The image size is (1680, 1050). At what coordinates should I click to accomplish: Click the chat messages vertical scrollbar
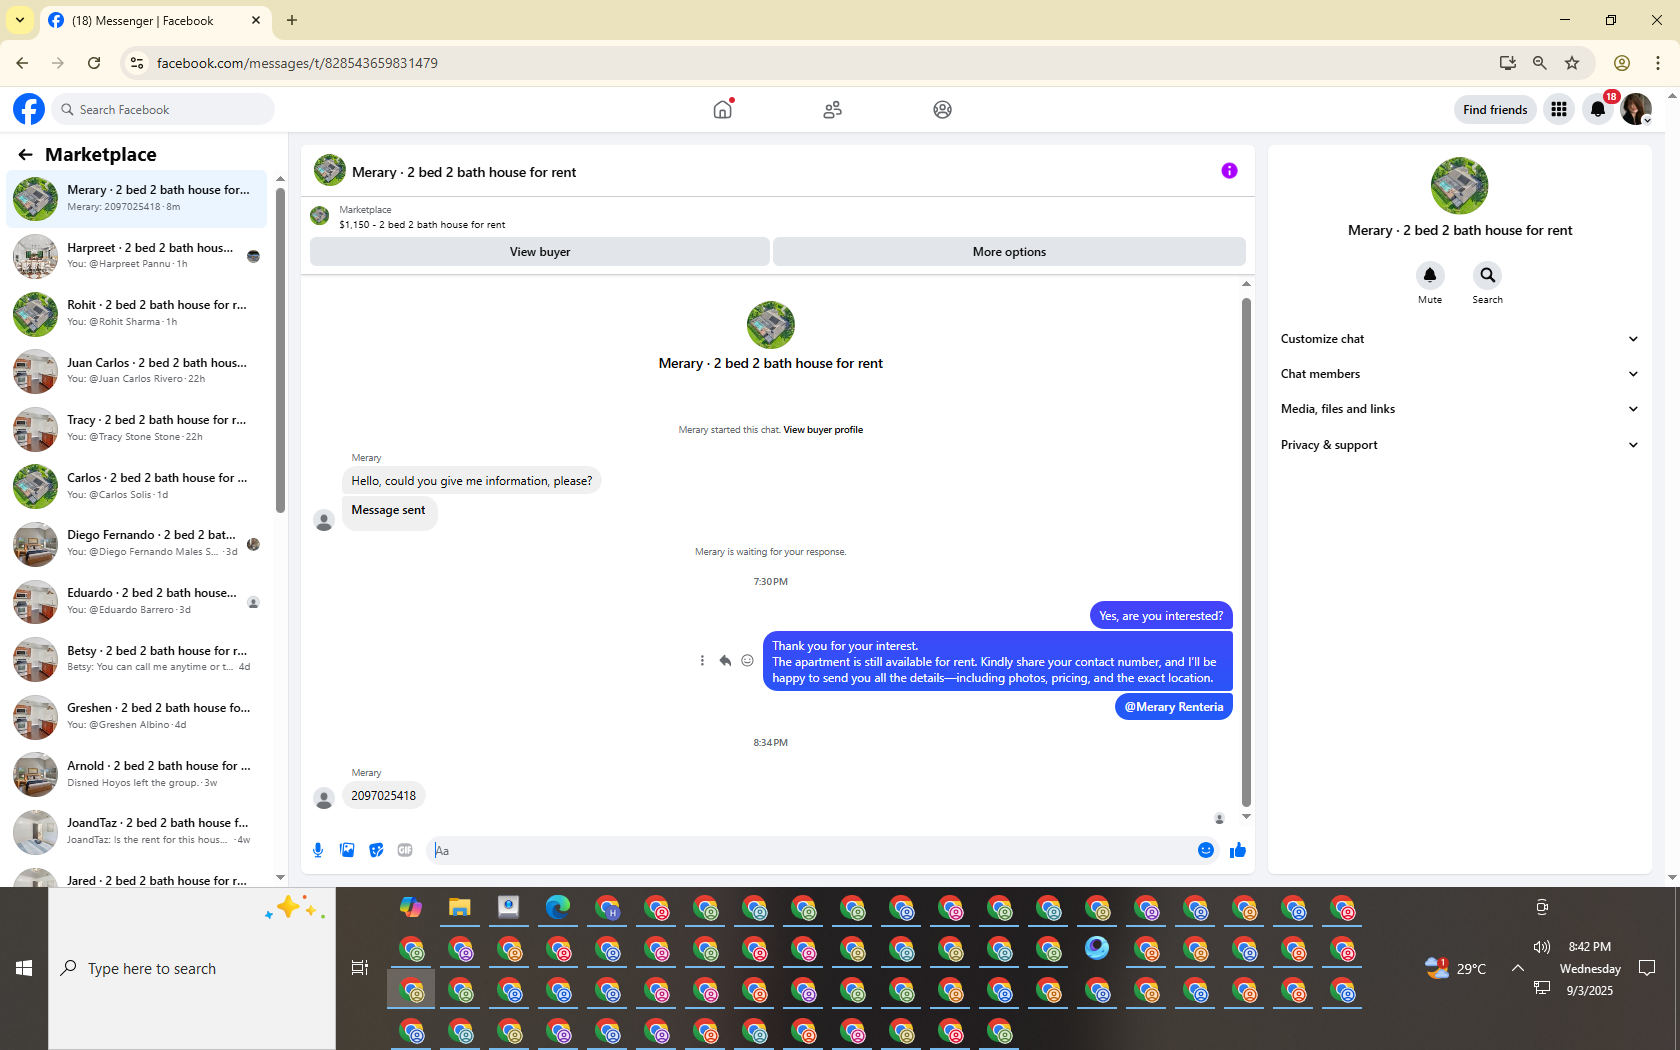point(1246,551)
